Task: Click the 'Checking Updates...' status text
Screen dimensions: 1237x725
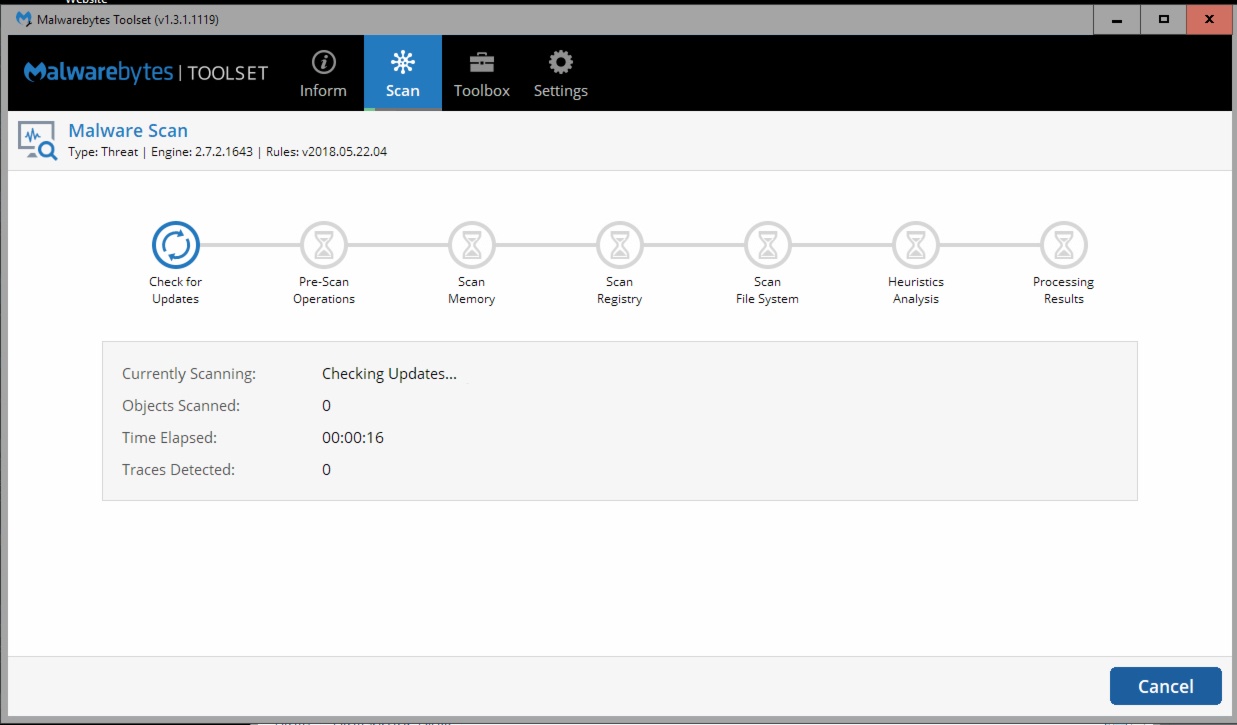Action: click(x=389, y=374)
